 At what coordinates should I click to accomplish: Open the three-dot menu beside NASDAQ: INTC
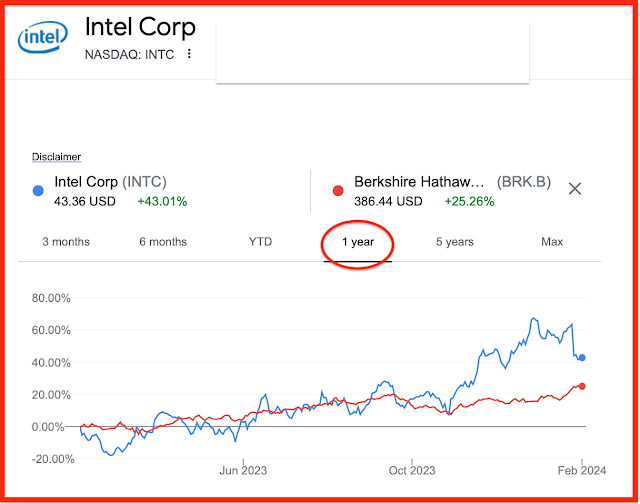(189, 54)
